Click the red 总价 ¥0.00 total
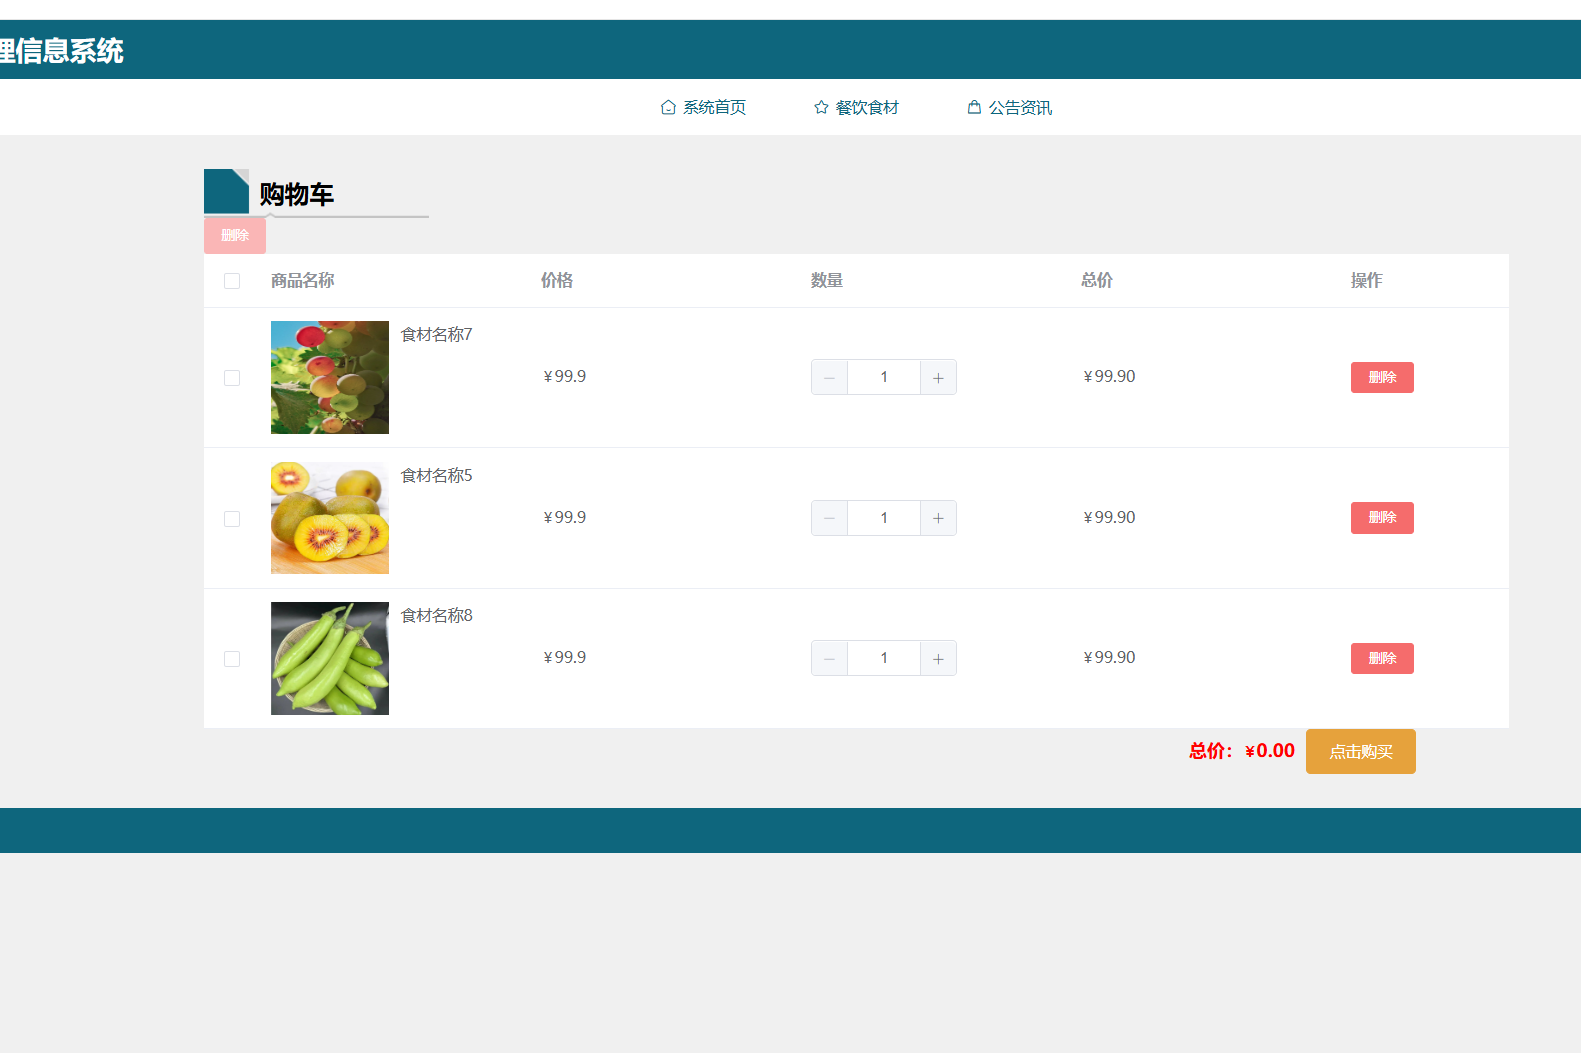The image size is (1581, 1053). (x=1242, y=751)
